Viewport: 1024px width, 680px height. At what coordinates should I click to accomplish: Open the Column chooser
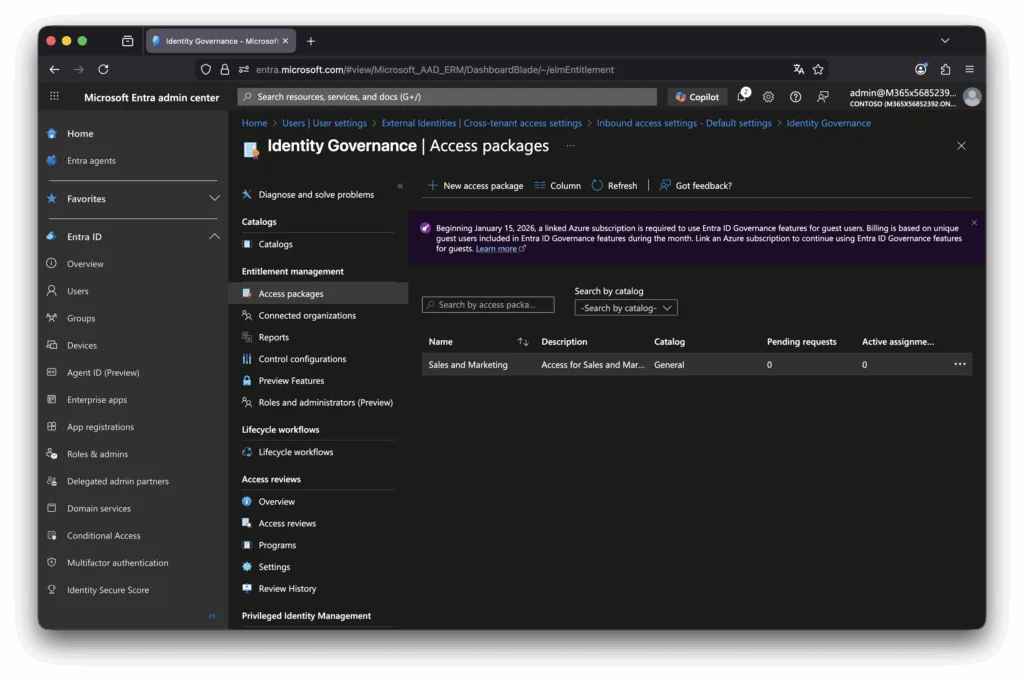coord(557,186)
